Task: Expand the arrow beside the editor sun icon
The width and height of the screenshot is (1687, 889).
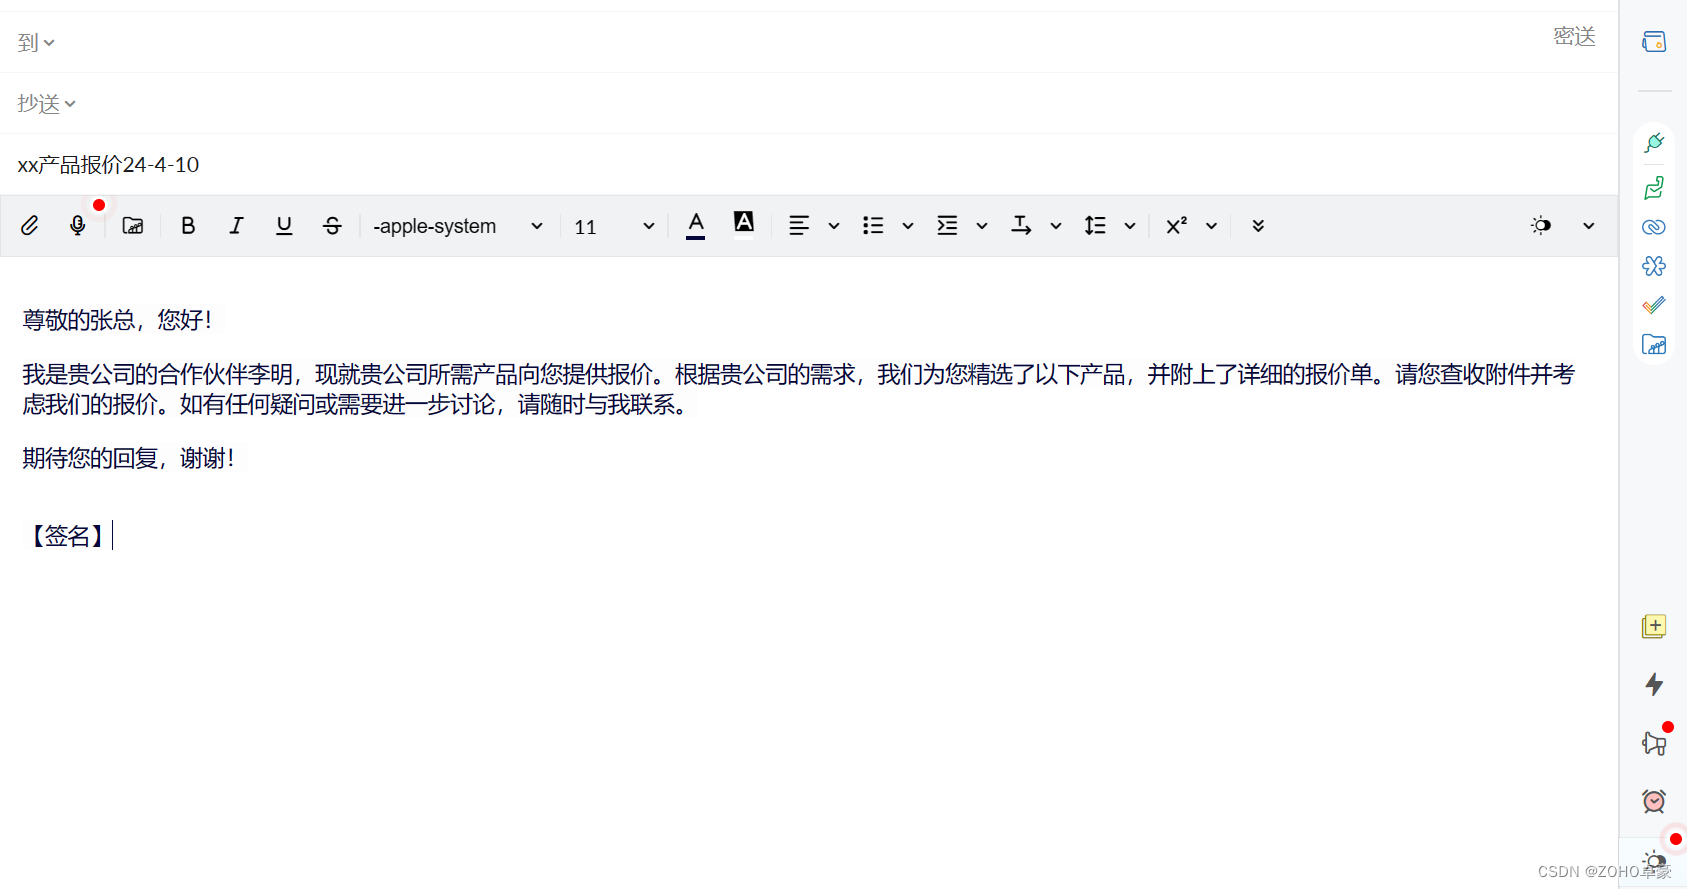Action: click(x=1588, y=226)
